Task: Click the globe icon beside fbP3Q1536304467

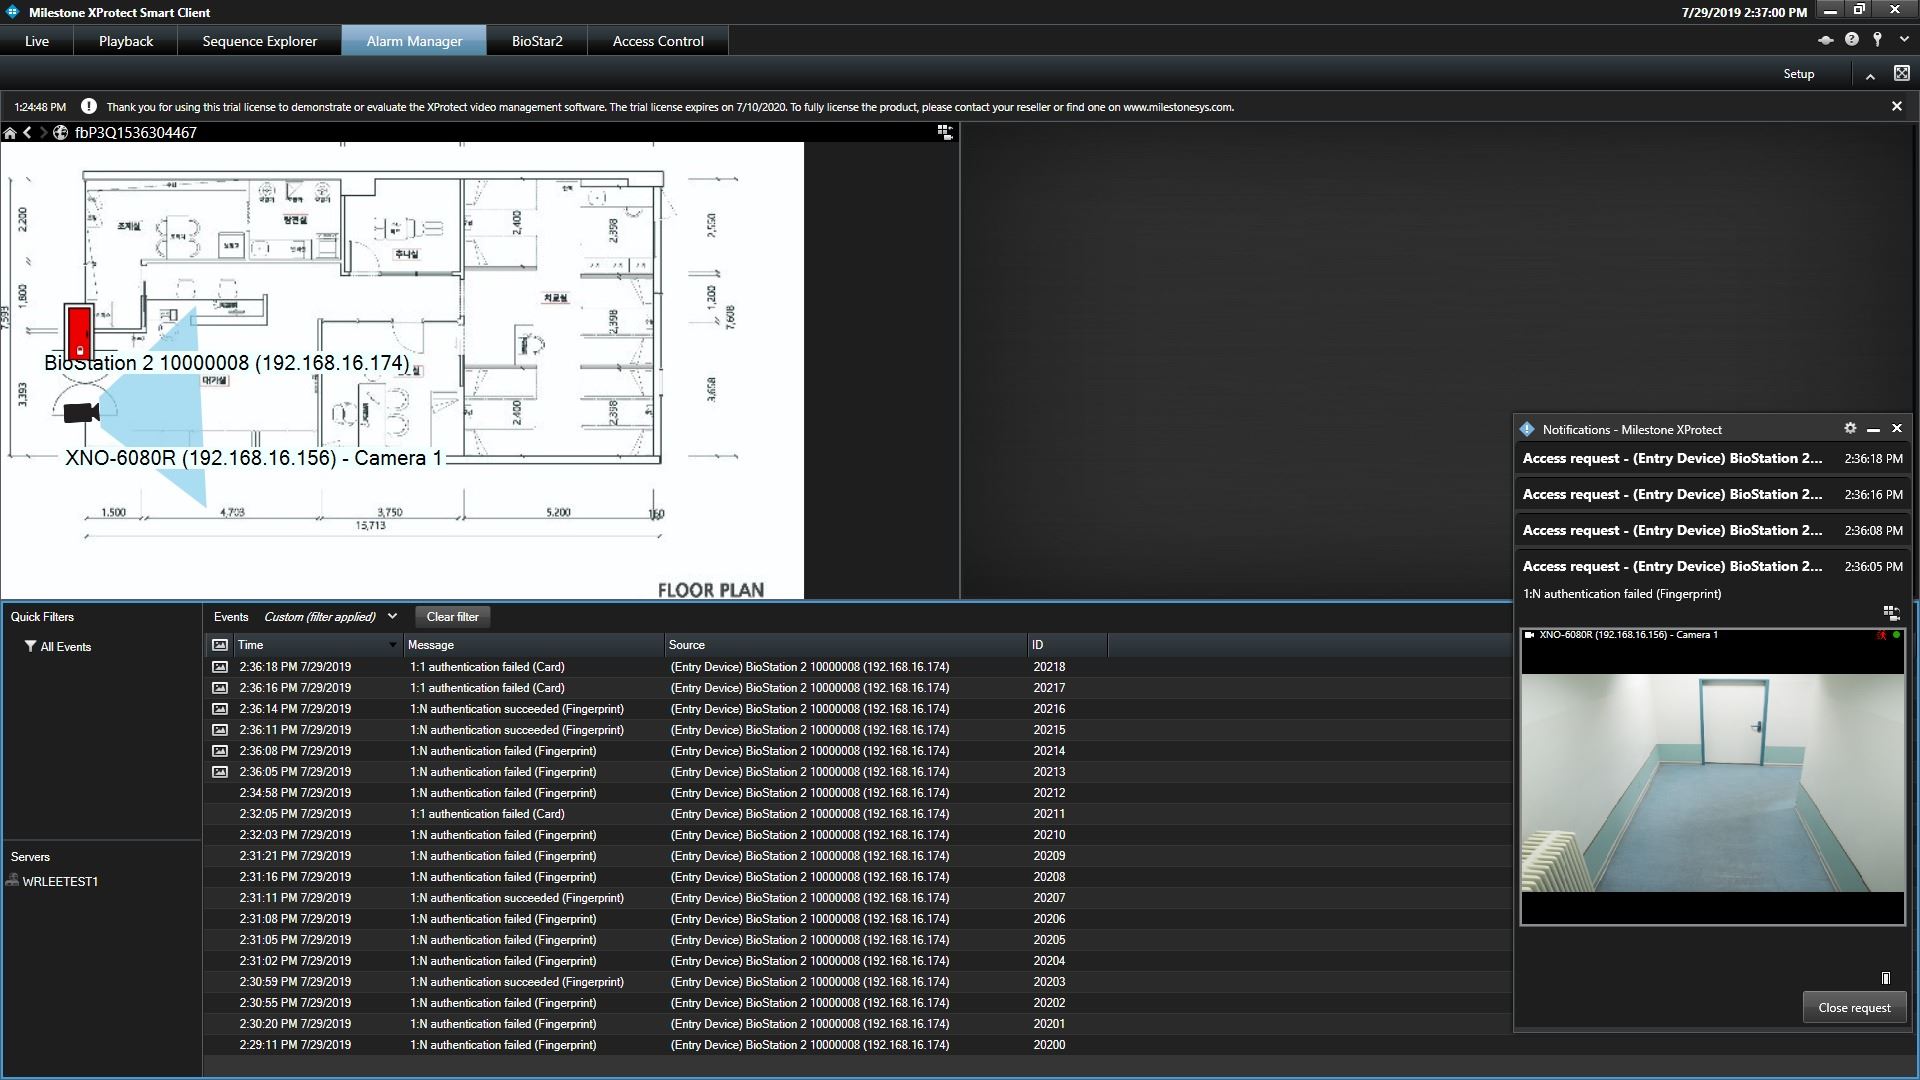Action: [x=61, y=133]
